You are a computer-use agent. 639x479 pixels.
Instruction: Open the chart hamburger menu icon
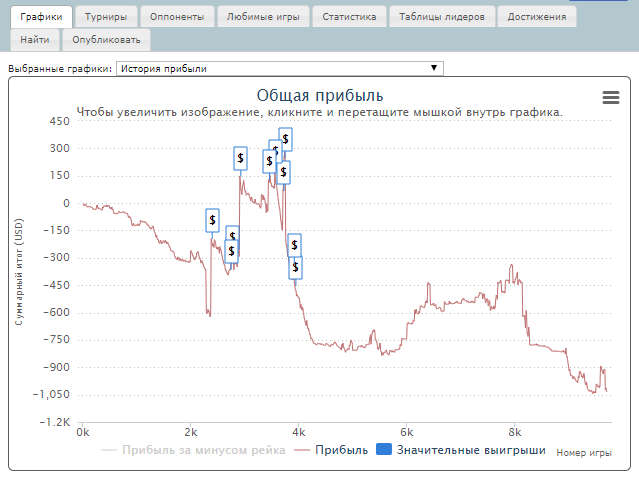tap(610, 97)
